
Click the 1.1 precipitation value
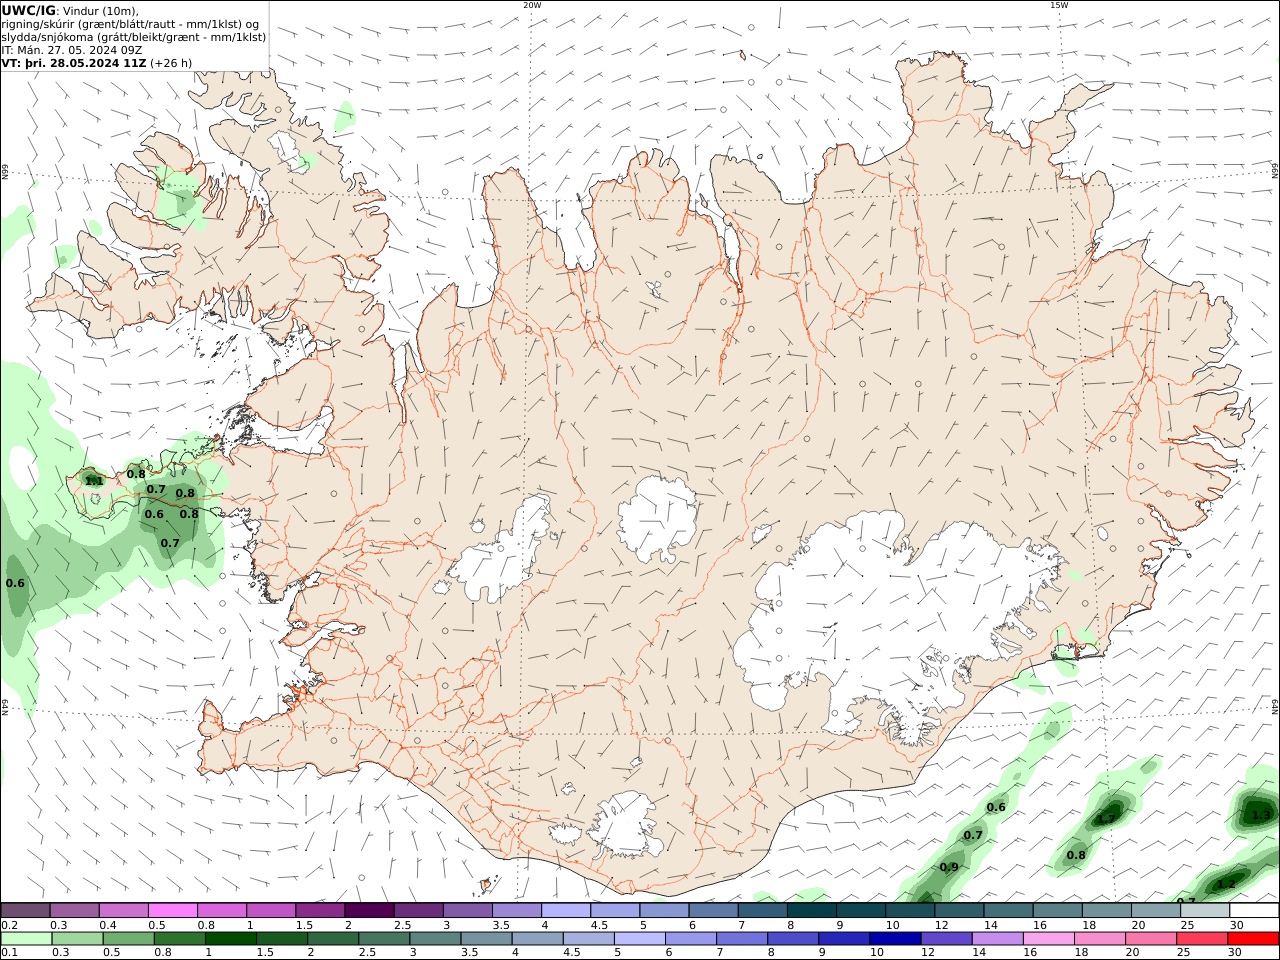click(94, 481)
